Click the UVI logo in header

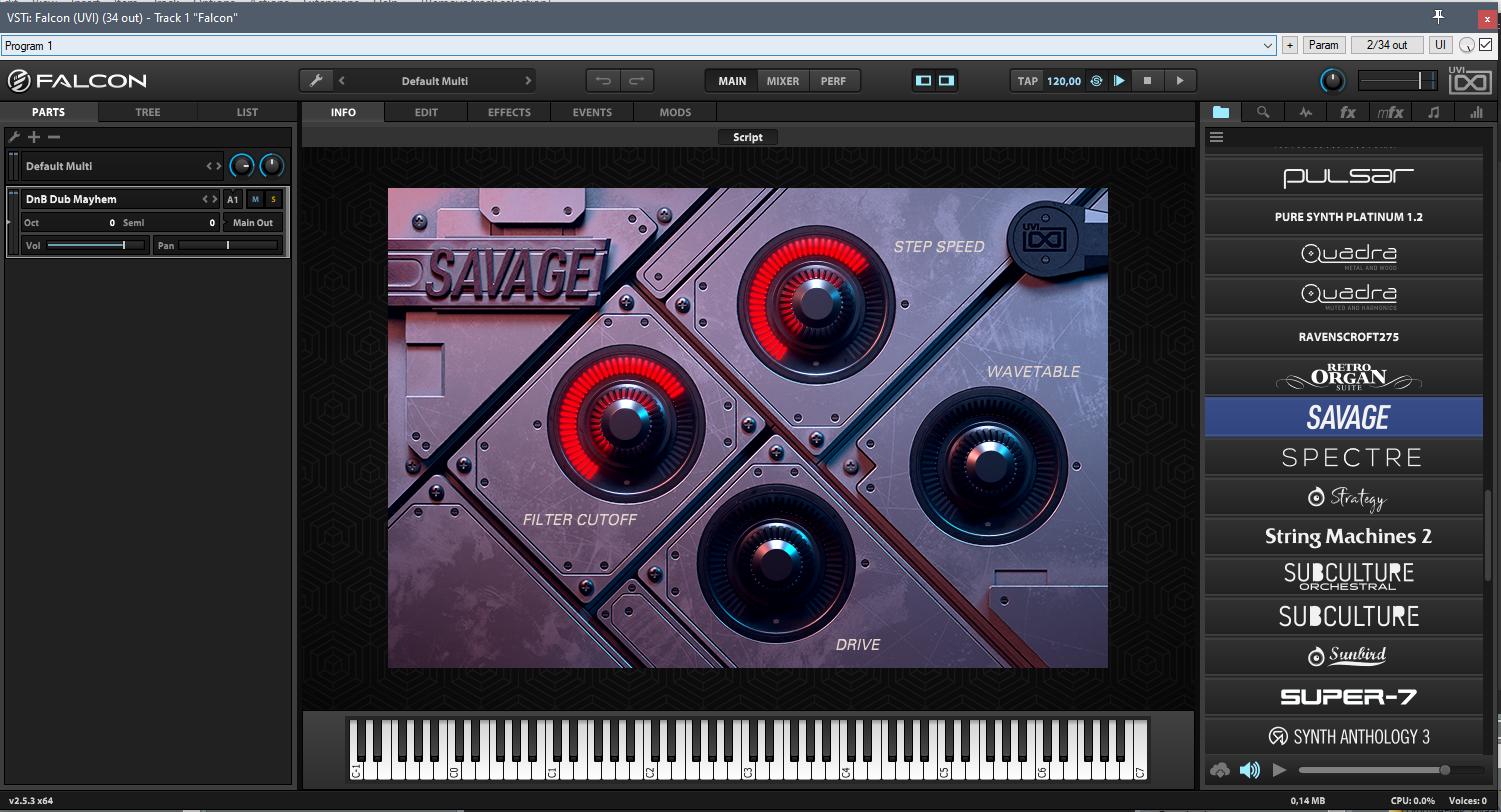pyautogui.click(x=1471, y=81)
